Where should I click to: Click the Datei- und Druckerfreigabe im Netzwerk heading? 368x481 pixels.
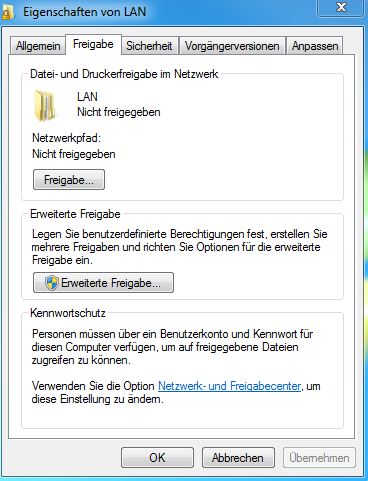click(x=124, y=74)
